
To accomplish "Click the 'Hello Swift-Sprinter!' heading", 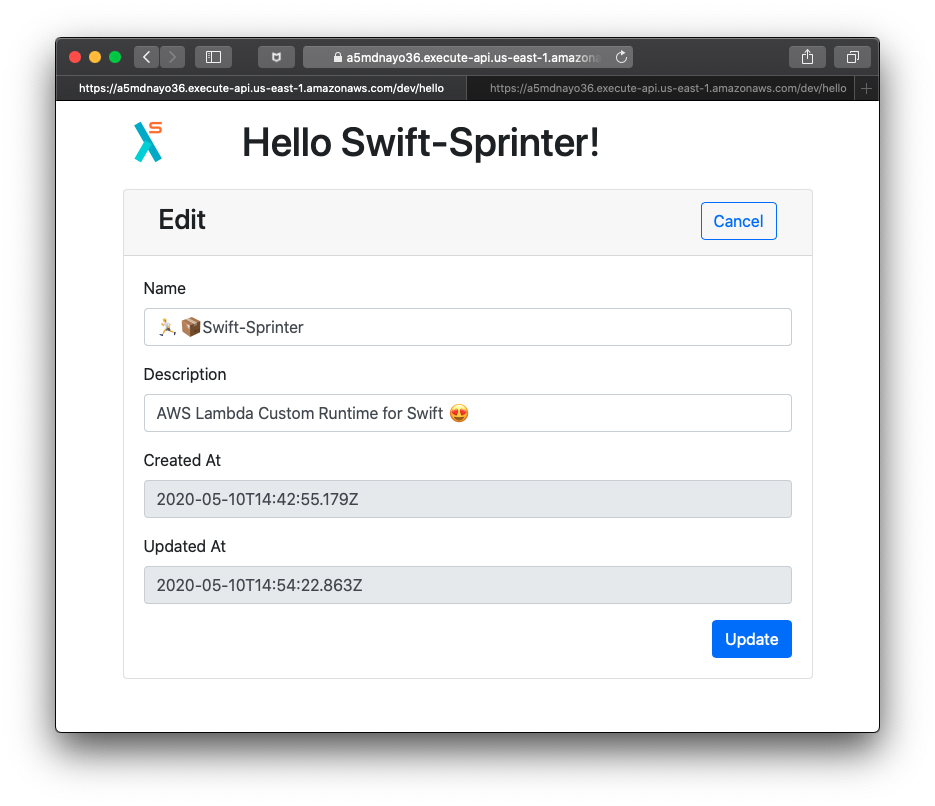I will [x=420, y=142].
